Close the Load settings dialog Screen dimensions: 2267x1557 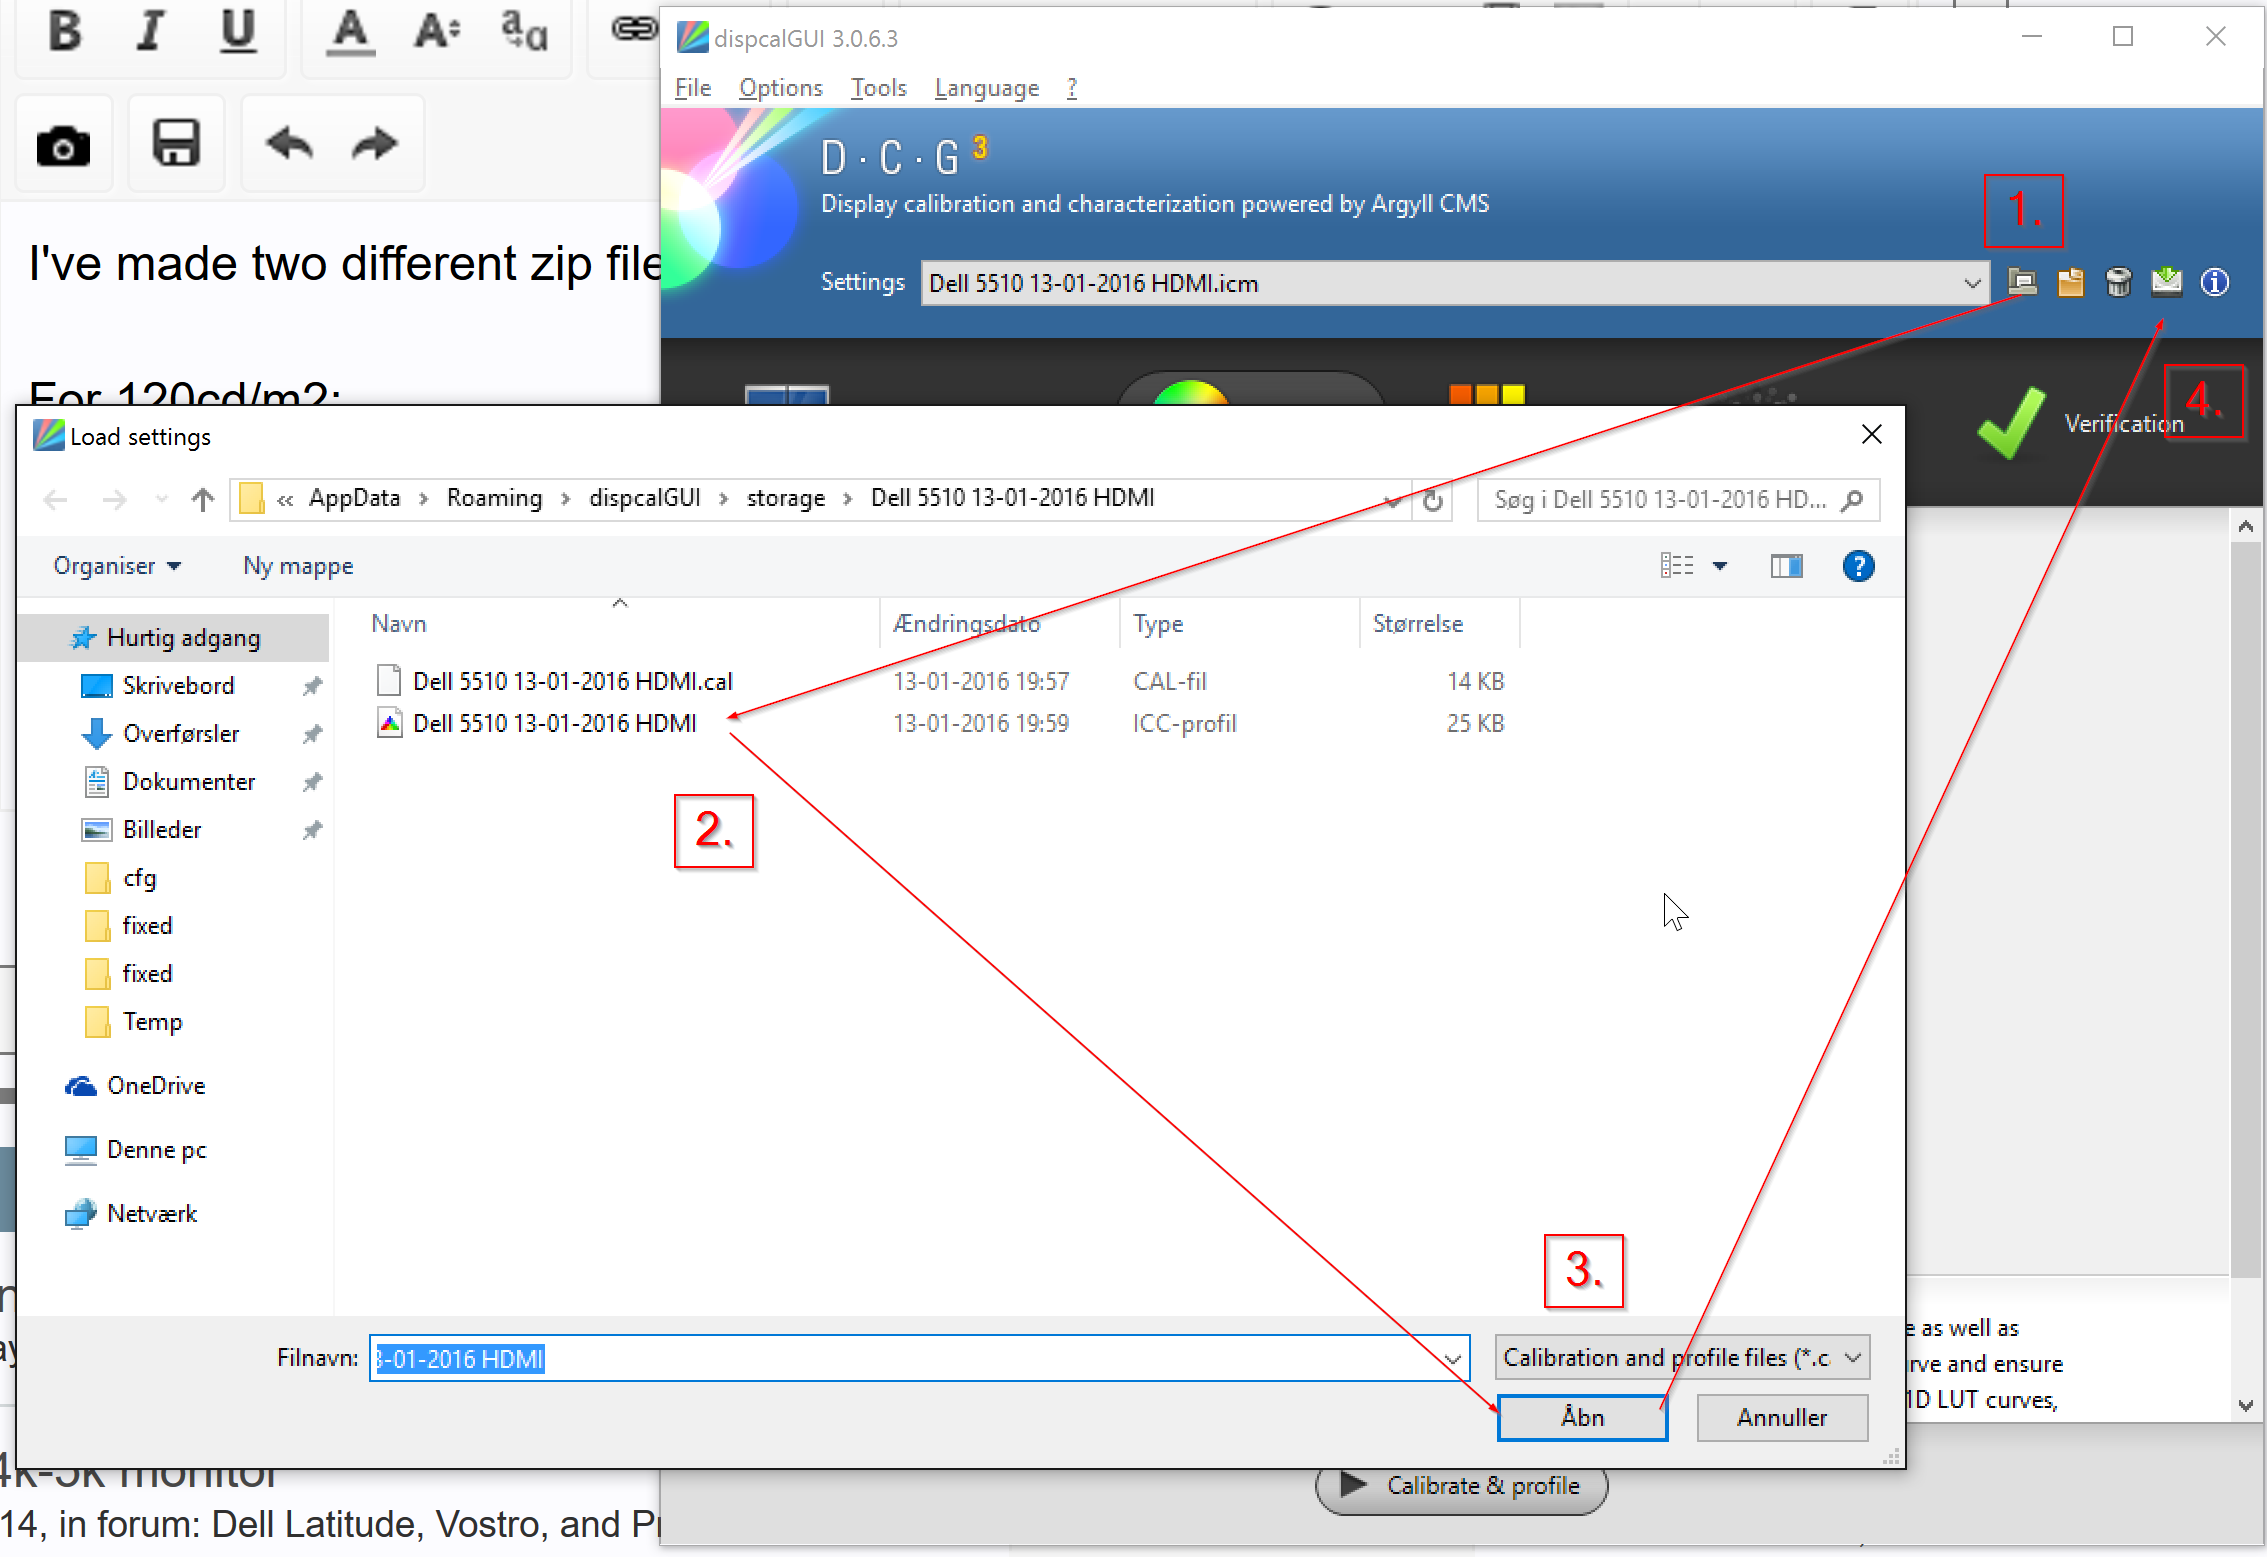coord(1872,435)
